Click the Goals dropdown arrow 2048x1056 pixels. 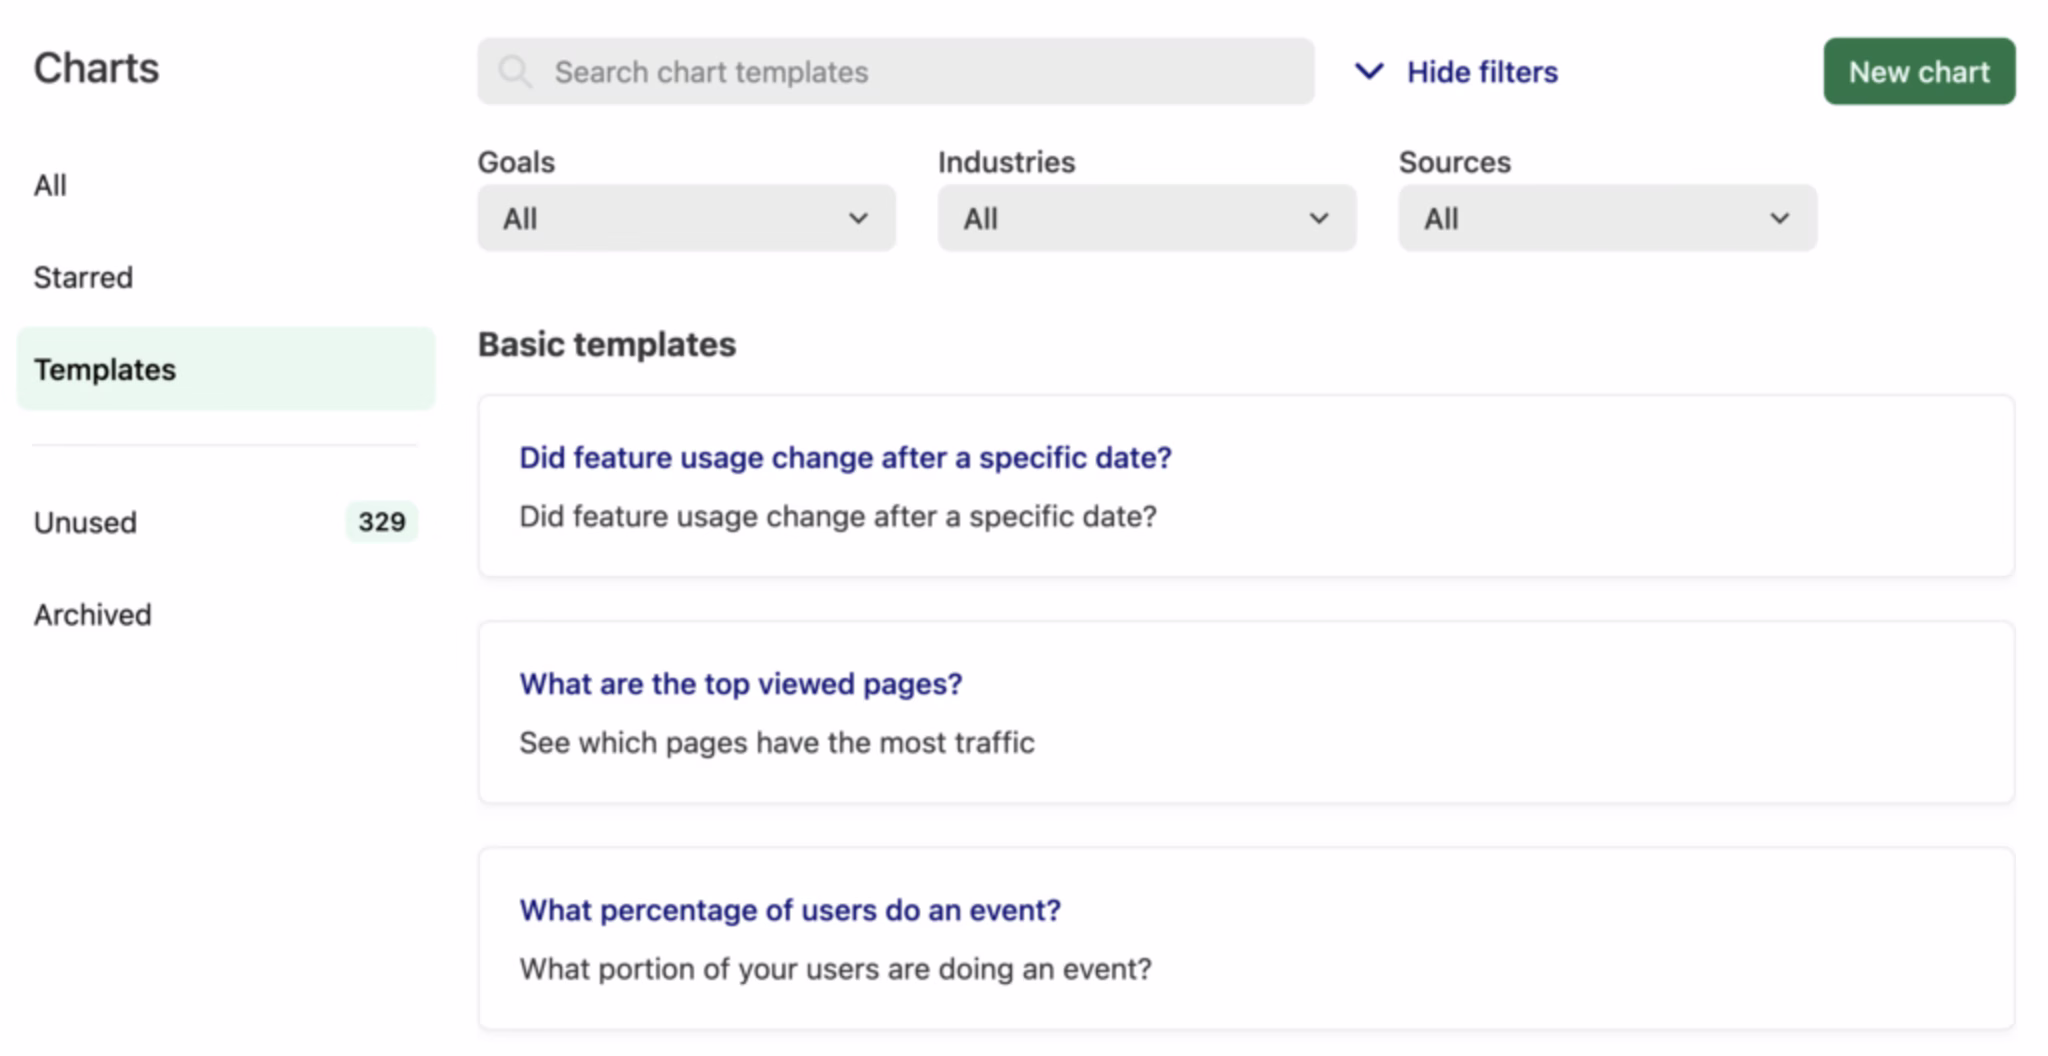pyautogui.click(x=858, y=218)
